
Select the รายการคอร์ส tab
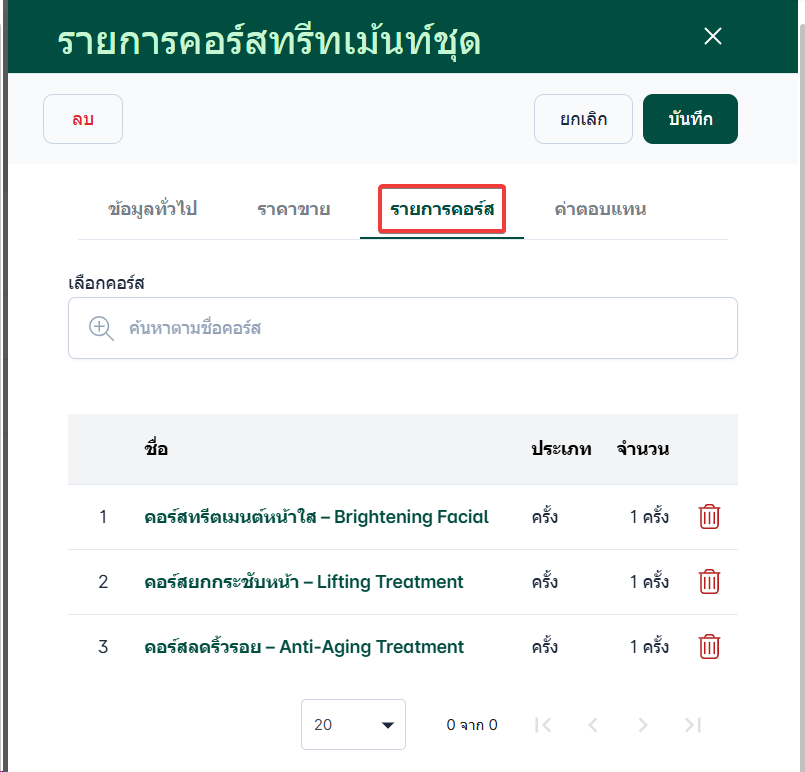442,210
